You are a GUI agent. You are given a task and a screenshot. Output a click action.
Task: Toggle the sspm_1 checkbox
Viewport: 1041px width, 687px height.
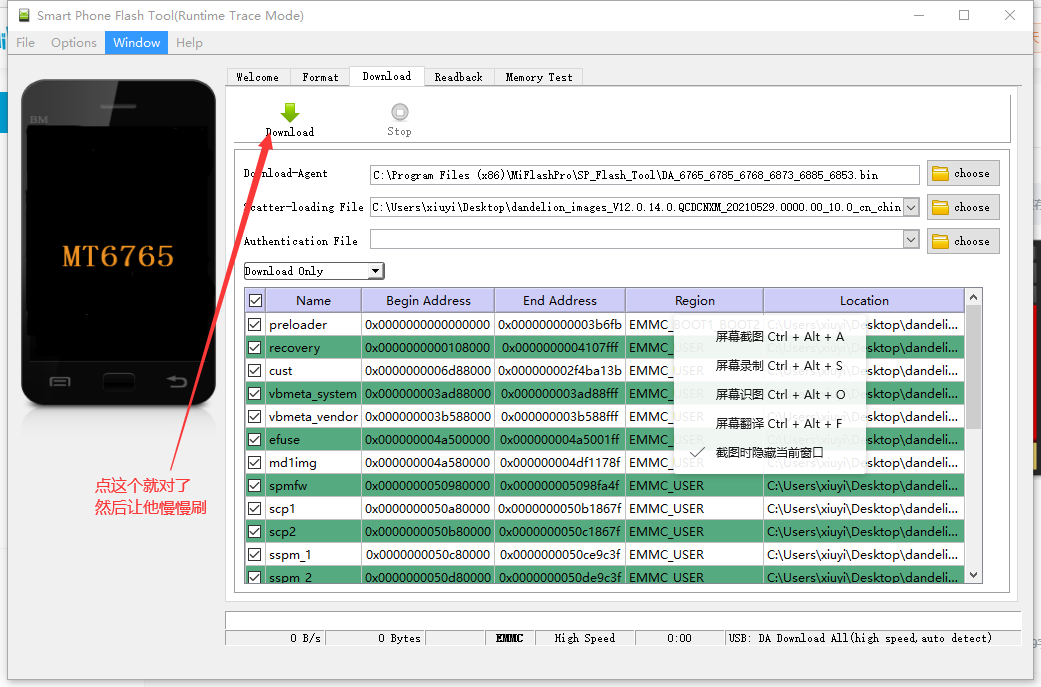[x=254, y=554]
